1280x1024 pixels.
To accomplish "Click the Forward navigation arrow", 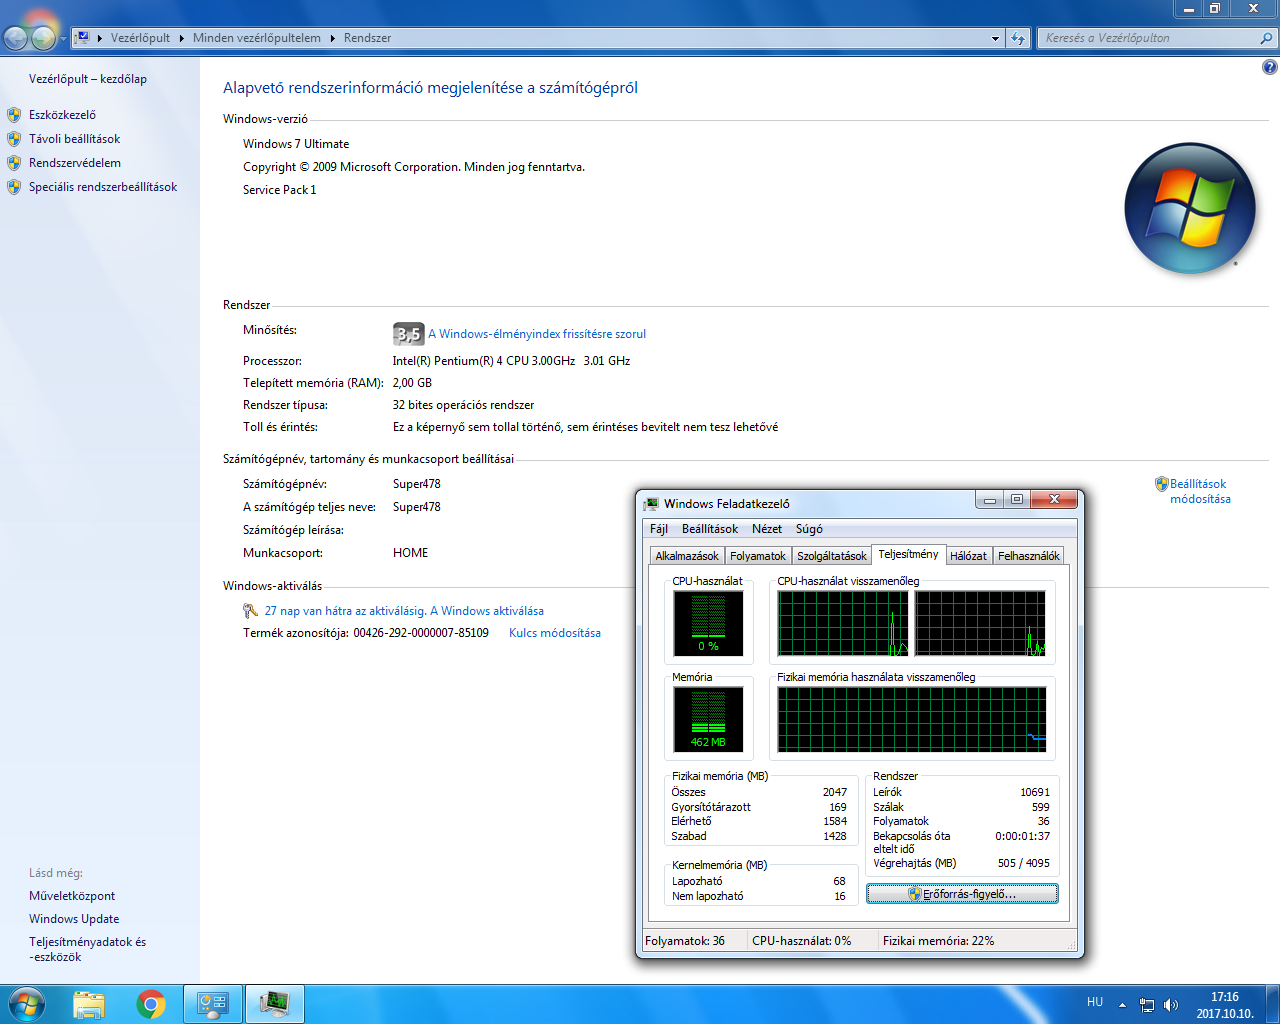I will [44, 38].
